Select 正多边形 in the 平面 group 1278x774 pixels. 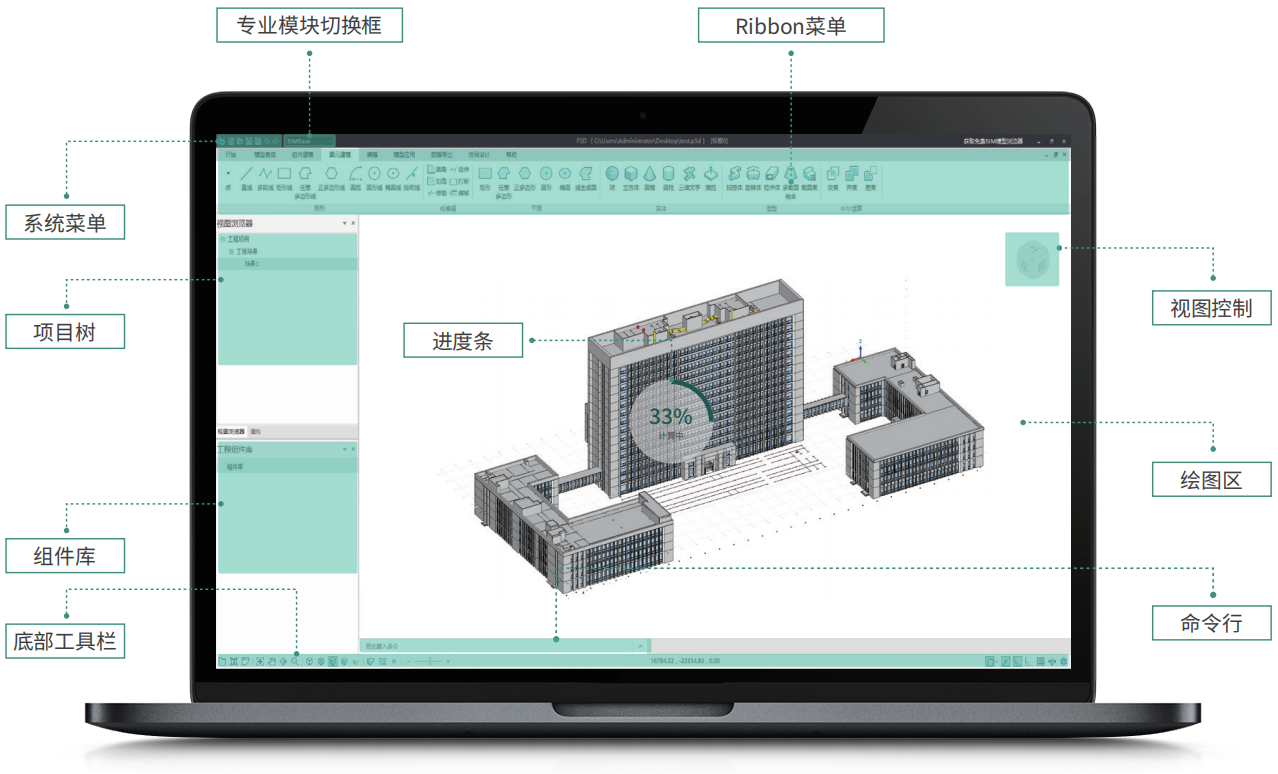(525, 178)
